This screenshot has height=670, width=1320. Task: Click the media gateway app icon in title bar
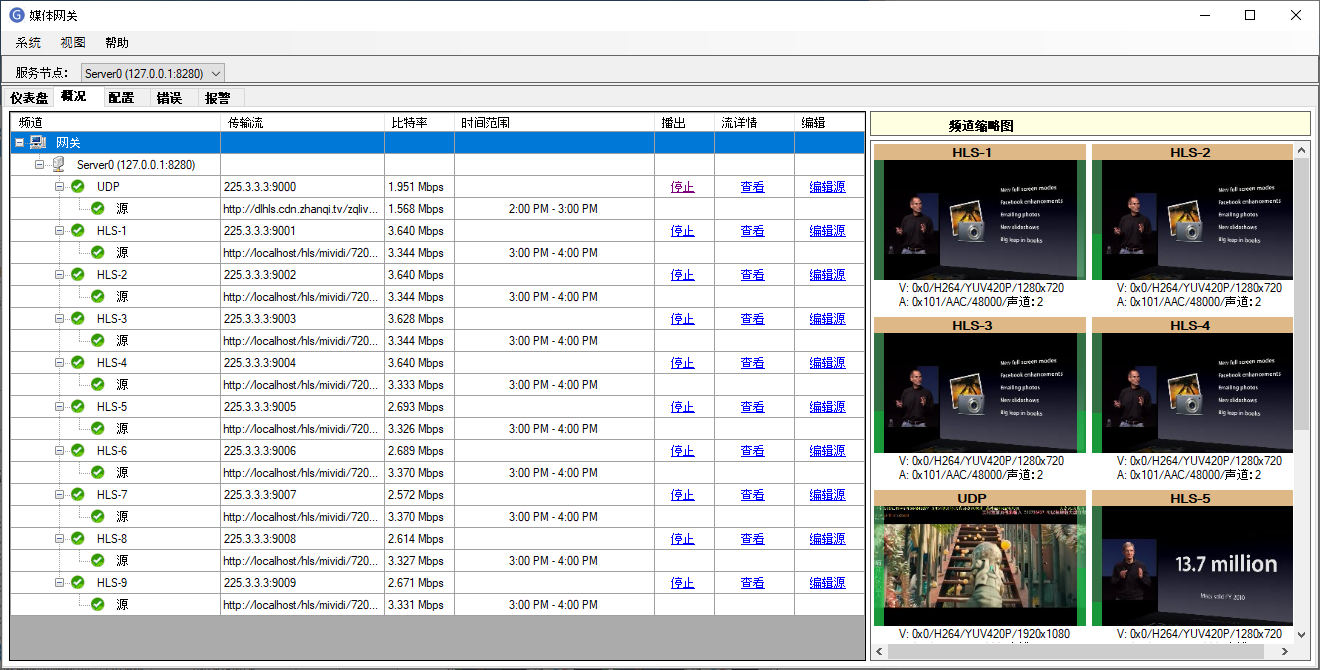pos(16,15)
